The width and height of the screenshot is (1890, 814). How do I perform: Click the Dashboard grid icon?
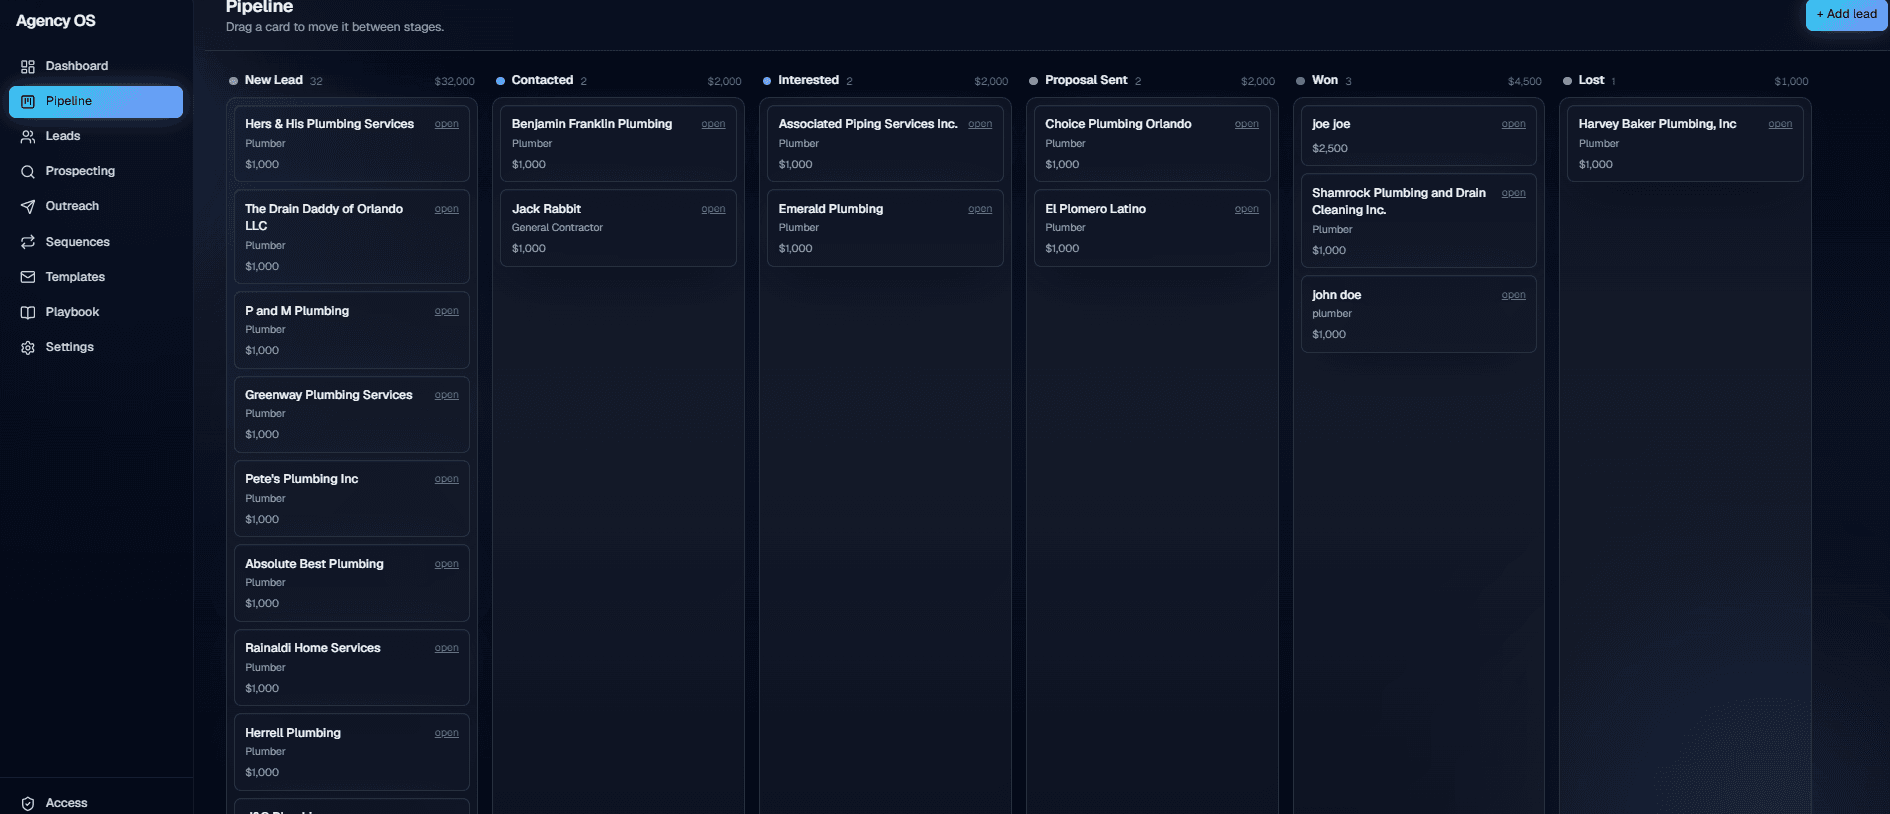28,66
